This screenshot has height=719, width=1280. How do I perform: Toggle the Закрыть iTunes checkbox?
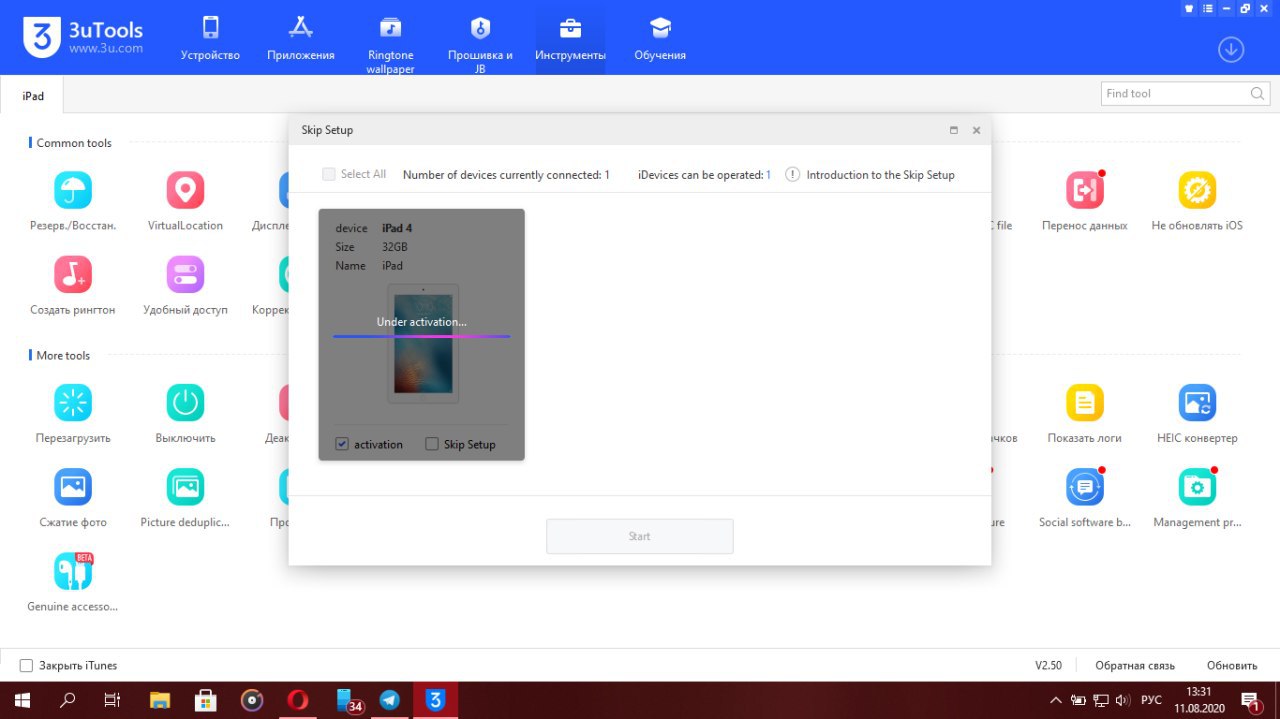tap(27, 665)
